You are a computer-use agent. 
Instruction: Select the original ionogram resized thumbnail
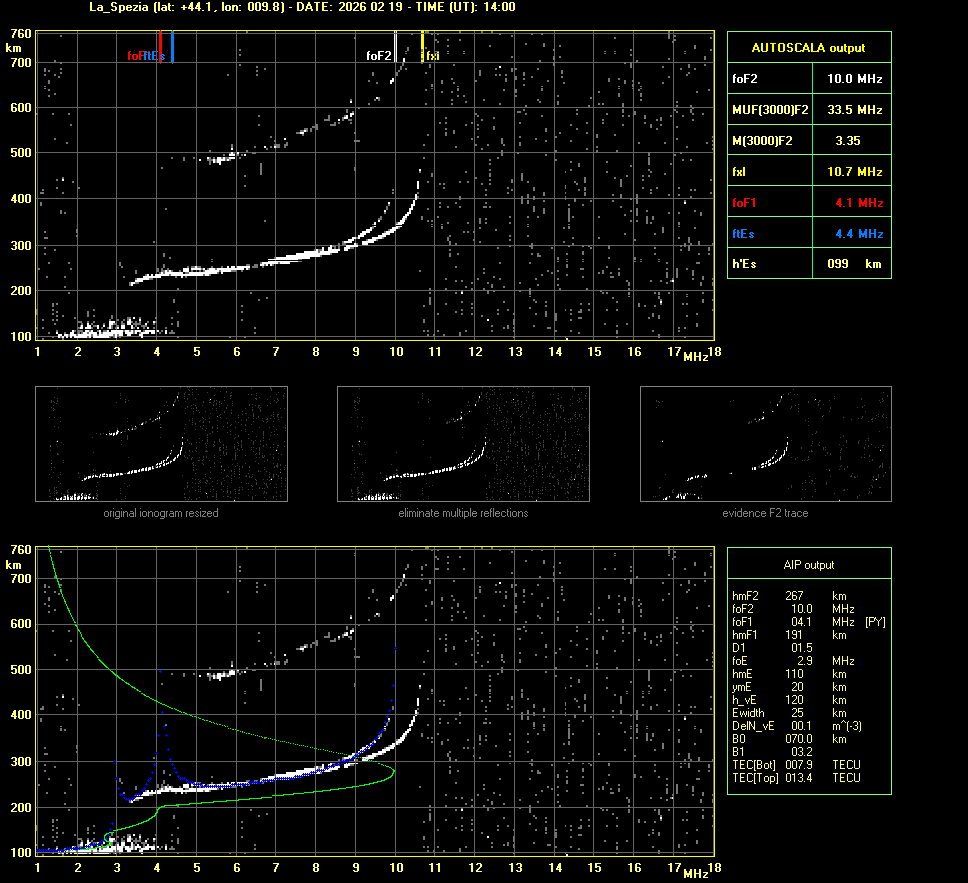(x=161, y=444)
